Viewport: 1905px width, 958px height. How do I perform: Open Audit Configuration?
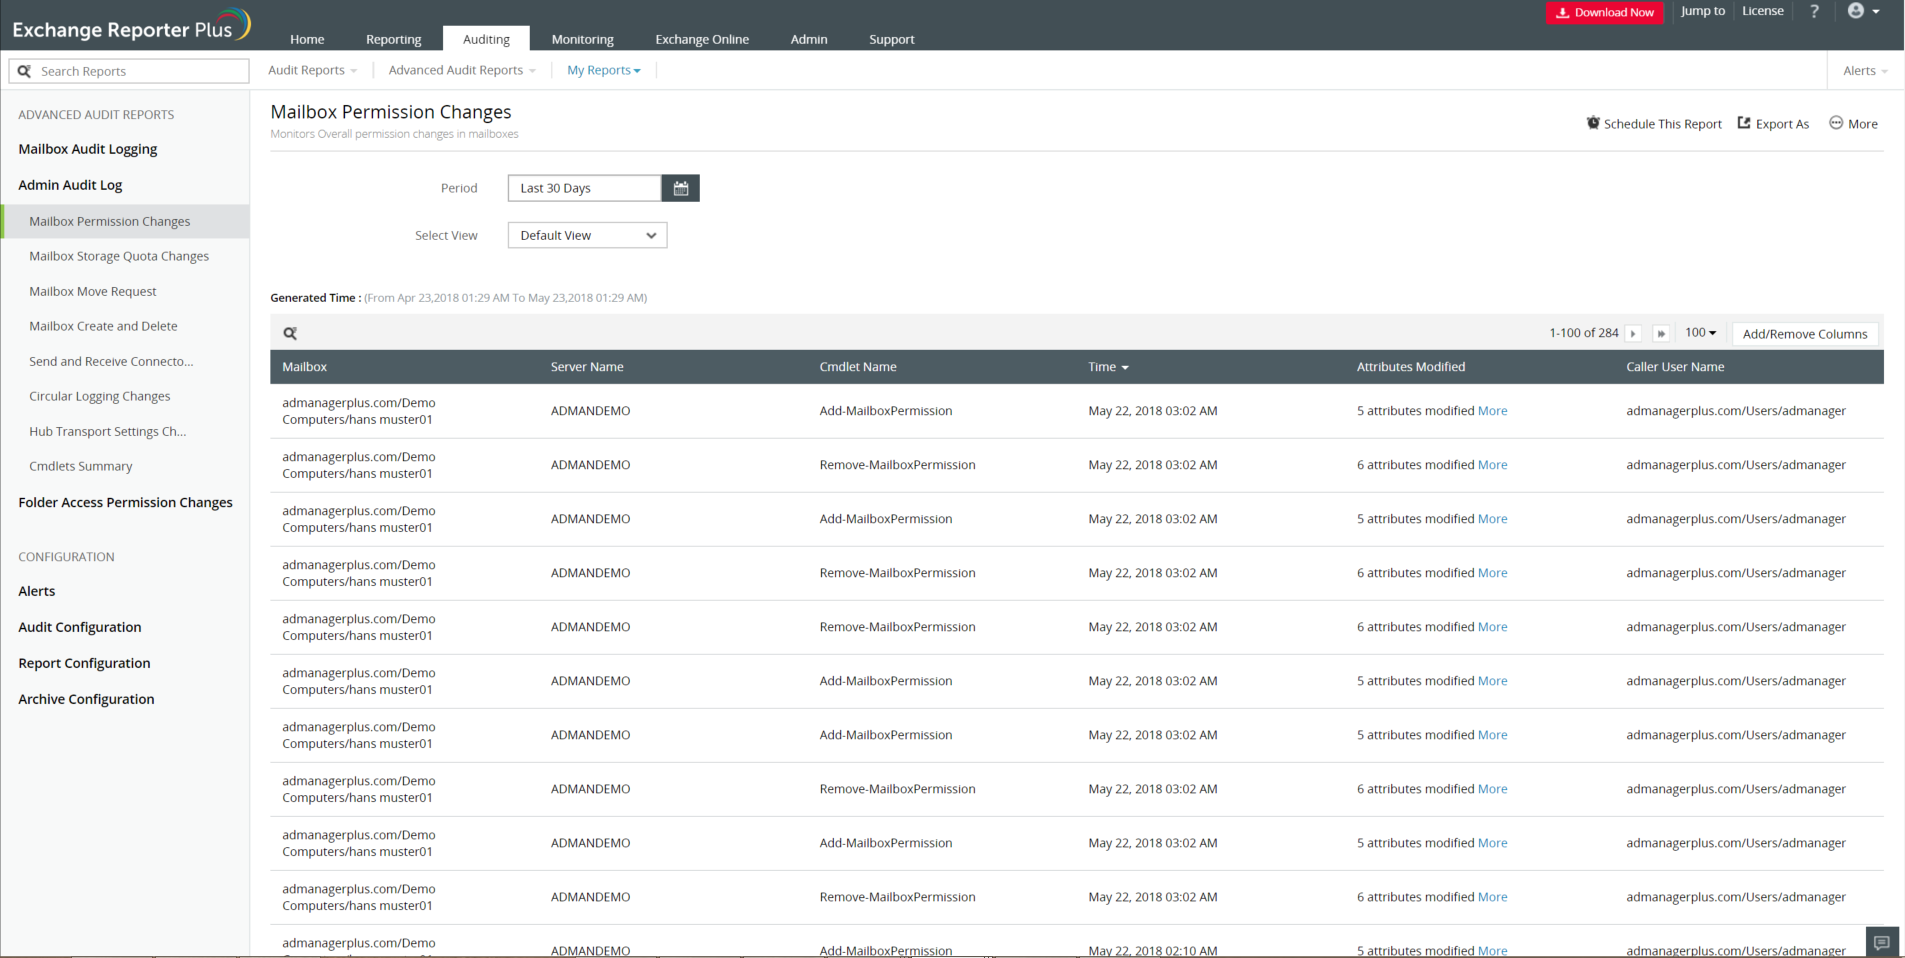pyautogui.click(x=80, y=627)
